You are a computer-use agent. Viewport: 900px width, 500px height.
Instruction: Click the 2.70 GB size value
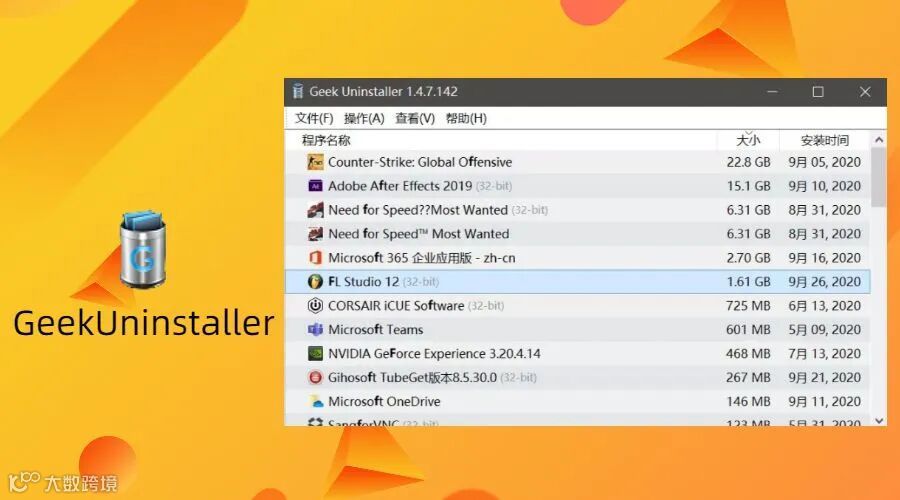[x=748, y=258]
